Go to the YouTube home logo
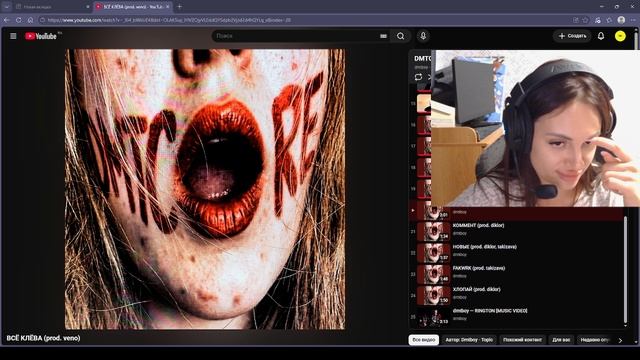The width and height of the screenshot is (640, 360). pyautogui.click(x=41, y=36)
